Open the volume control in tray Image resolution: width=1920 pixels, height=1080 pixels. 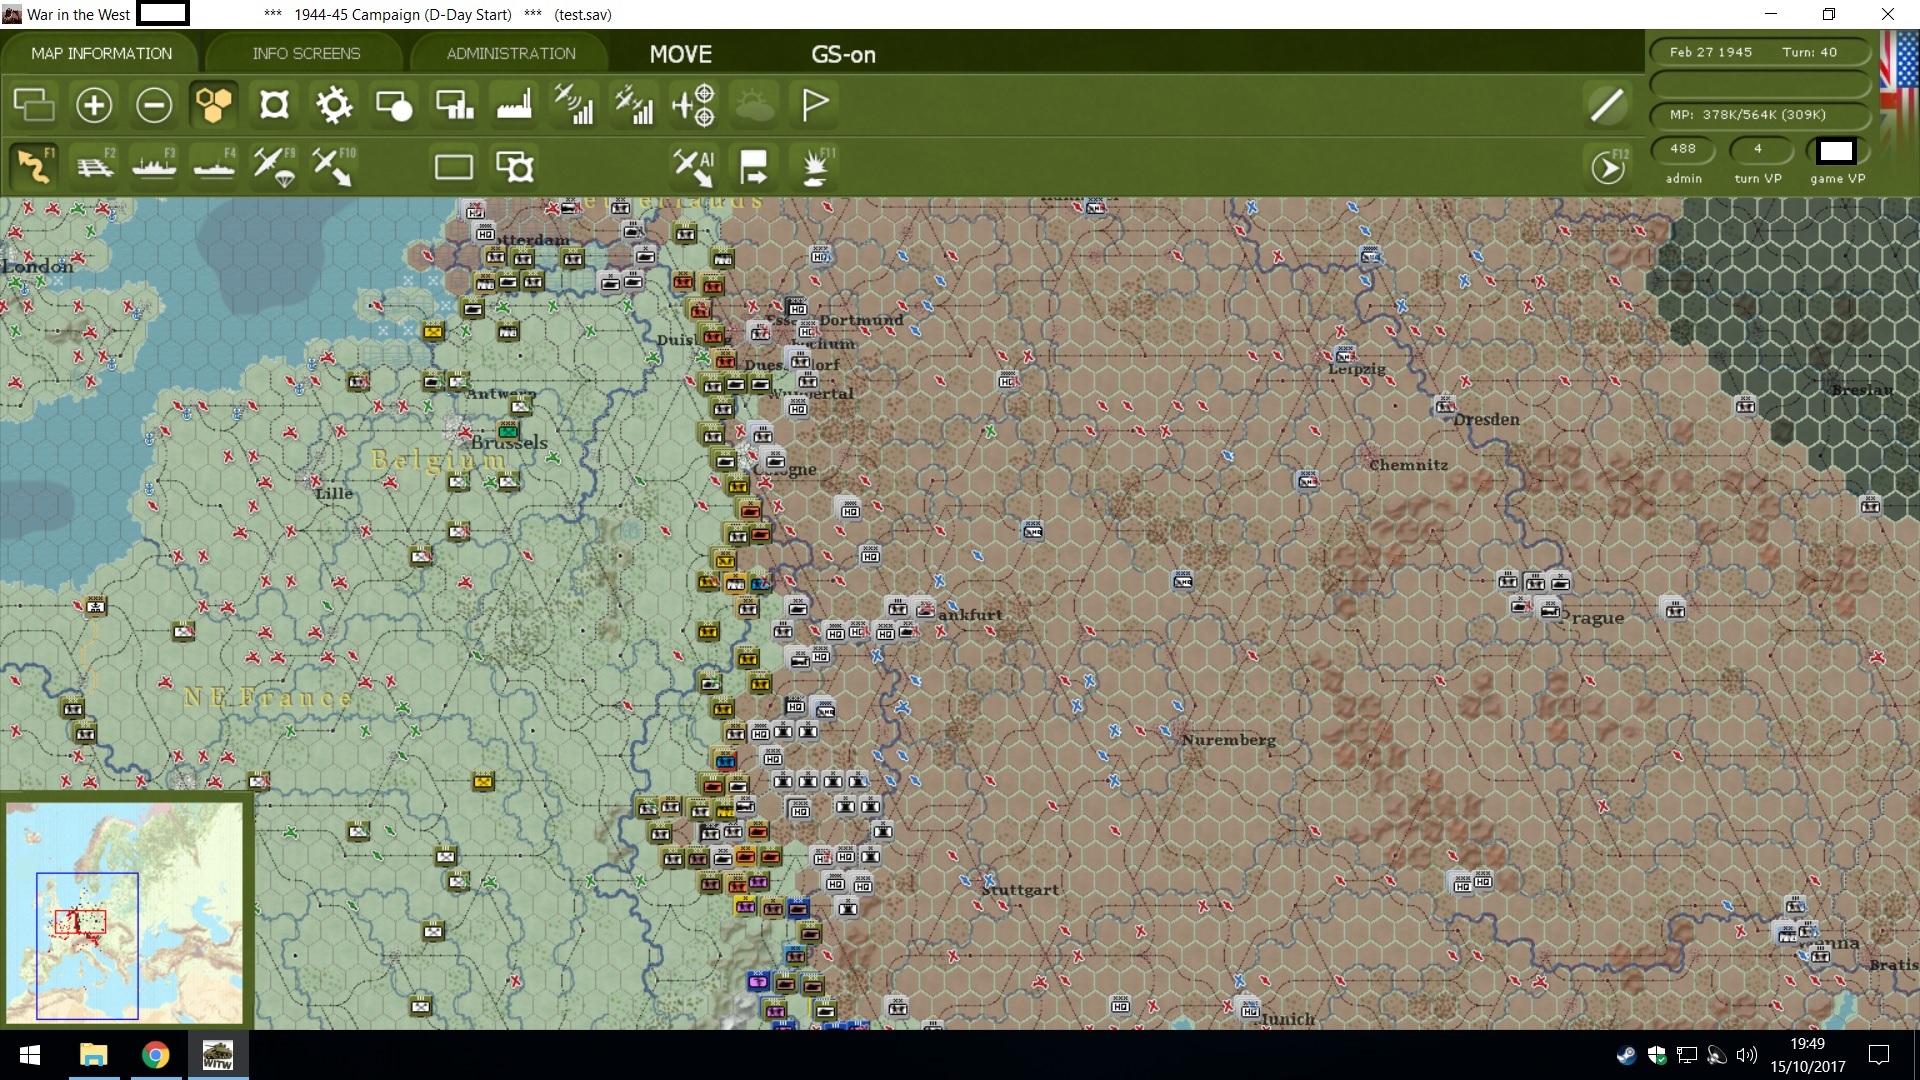[1747, 1055]
